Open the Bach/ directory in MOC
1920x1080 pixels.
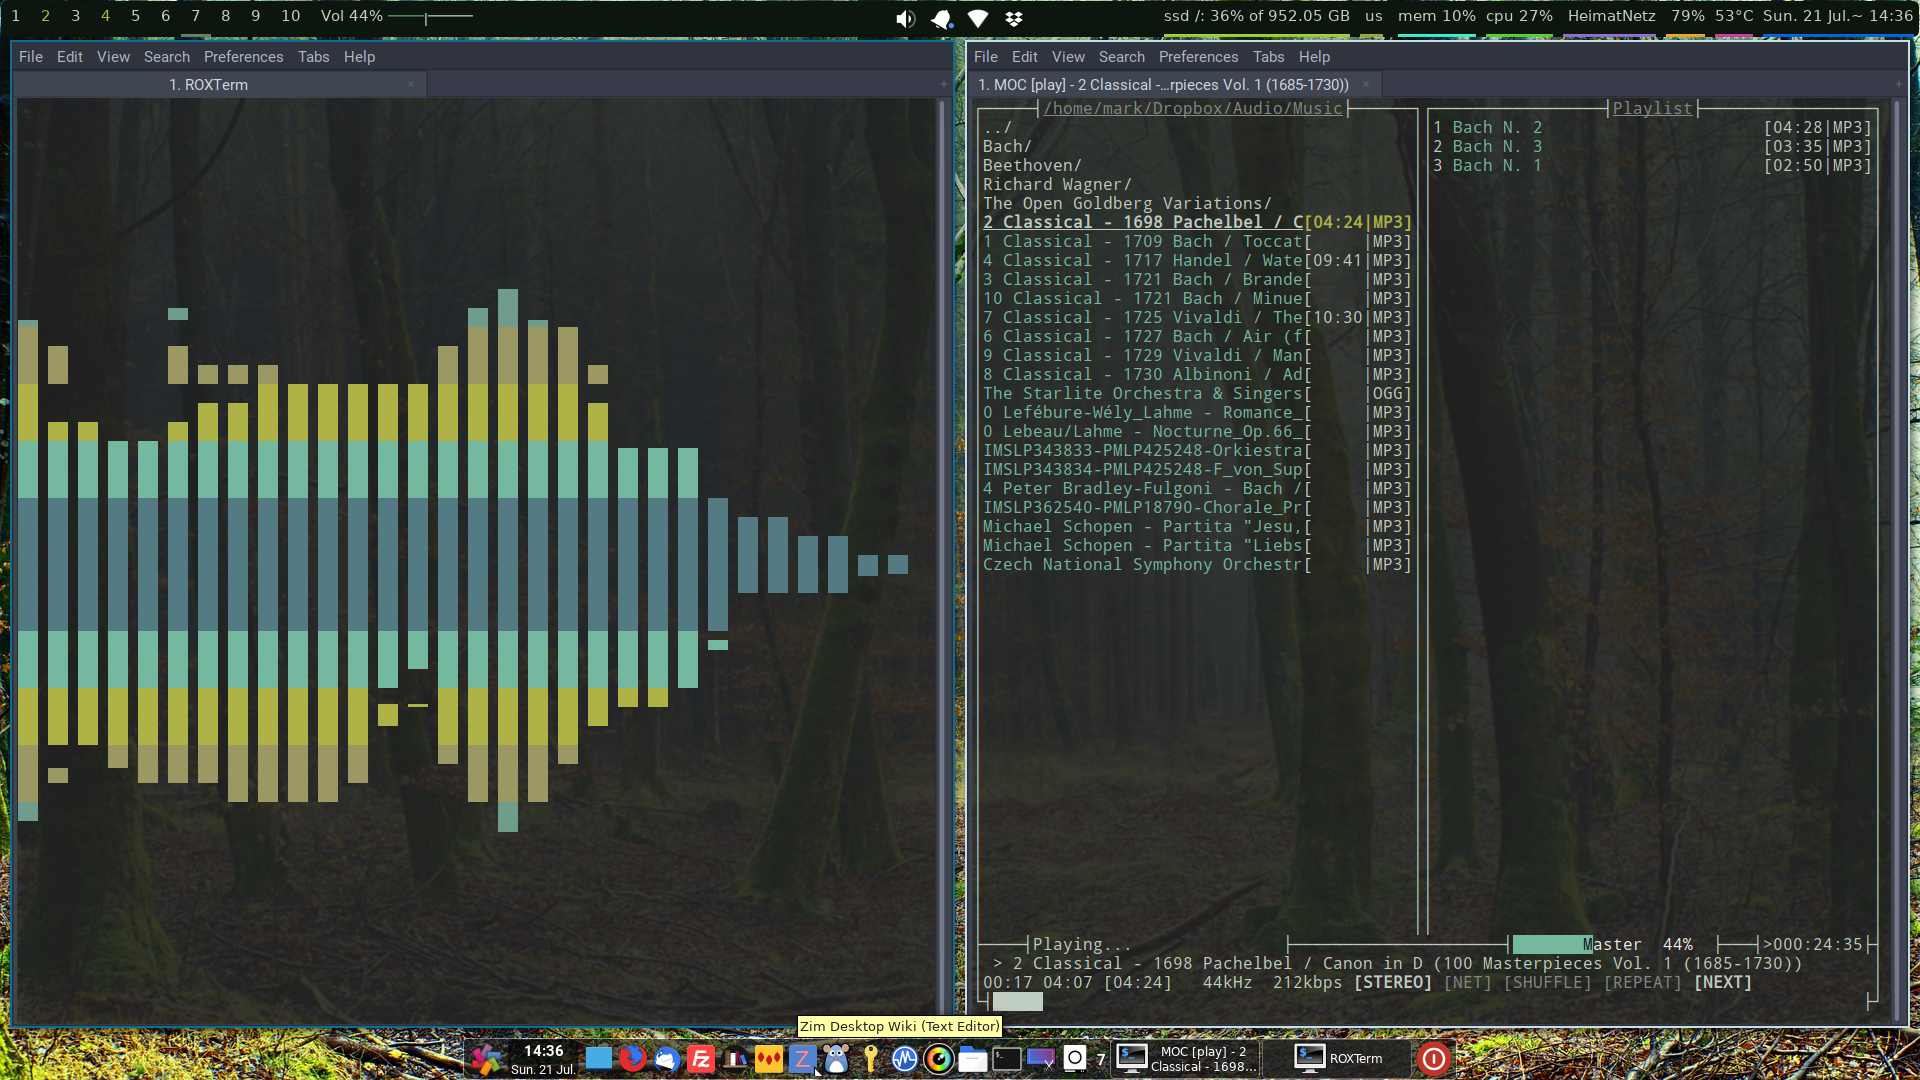pos(1006,146)
